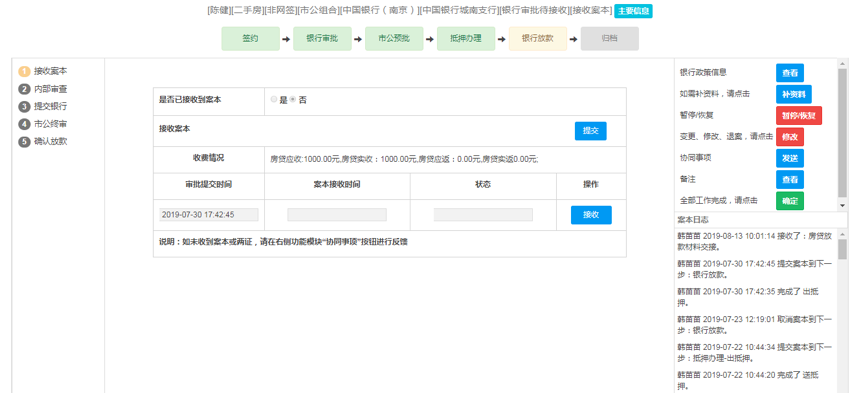This screenshot has width=864, height=393.
Task: Go to the 归档 workflow stage
Action: [609, 39]
